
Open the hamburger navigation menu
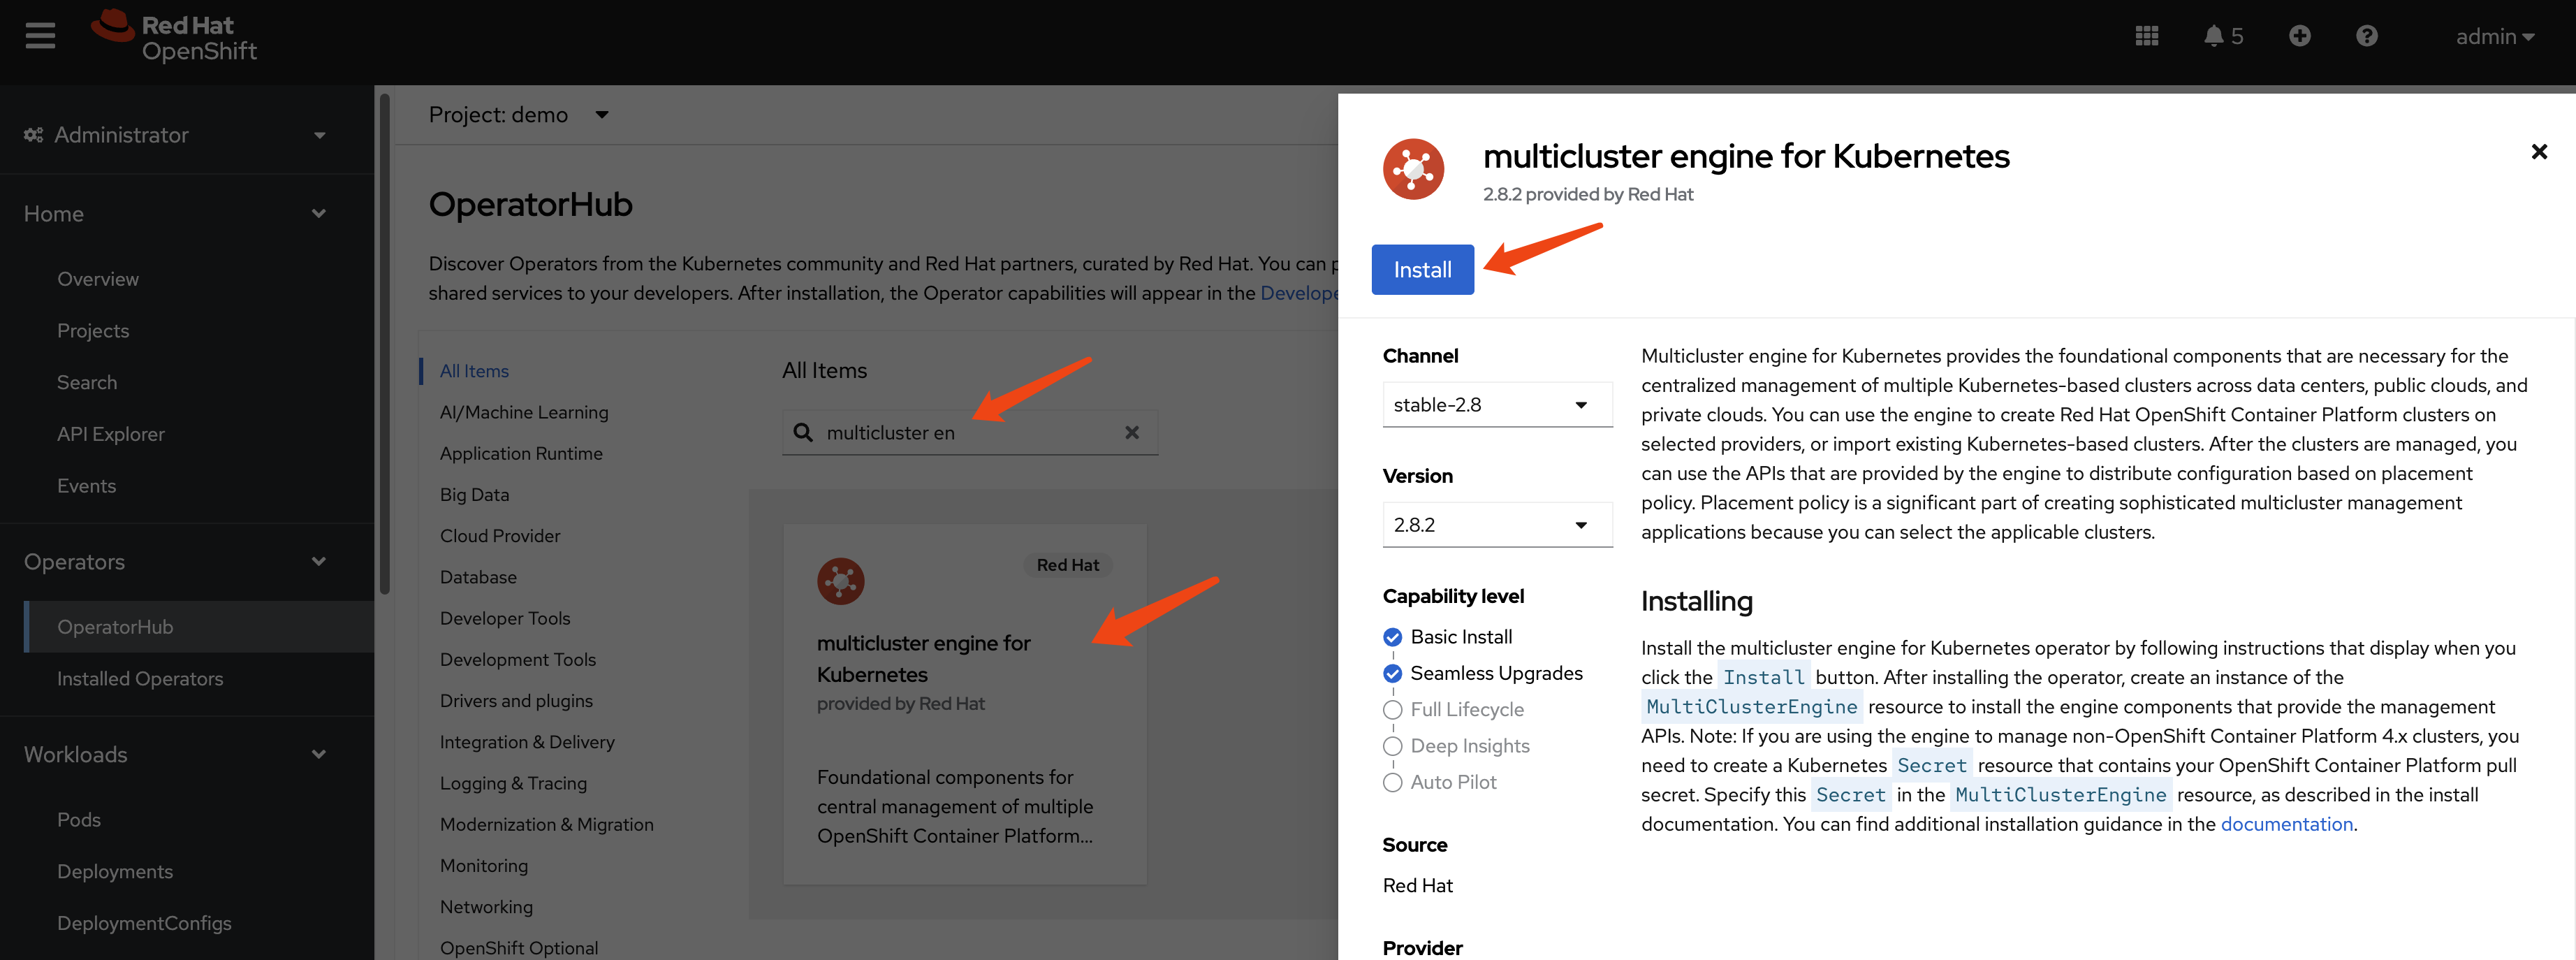point(40,37)
